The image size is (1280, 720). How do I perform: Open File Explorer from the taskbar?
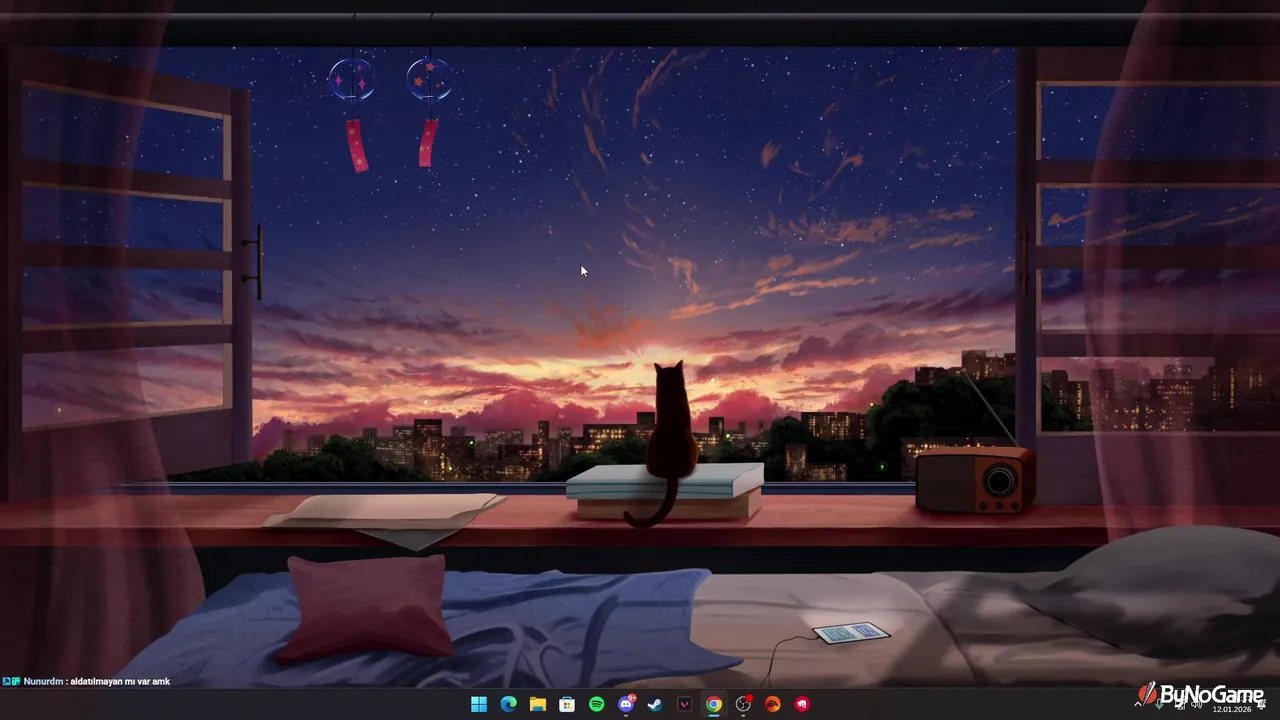click(x=537, y=704)
